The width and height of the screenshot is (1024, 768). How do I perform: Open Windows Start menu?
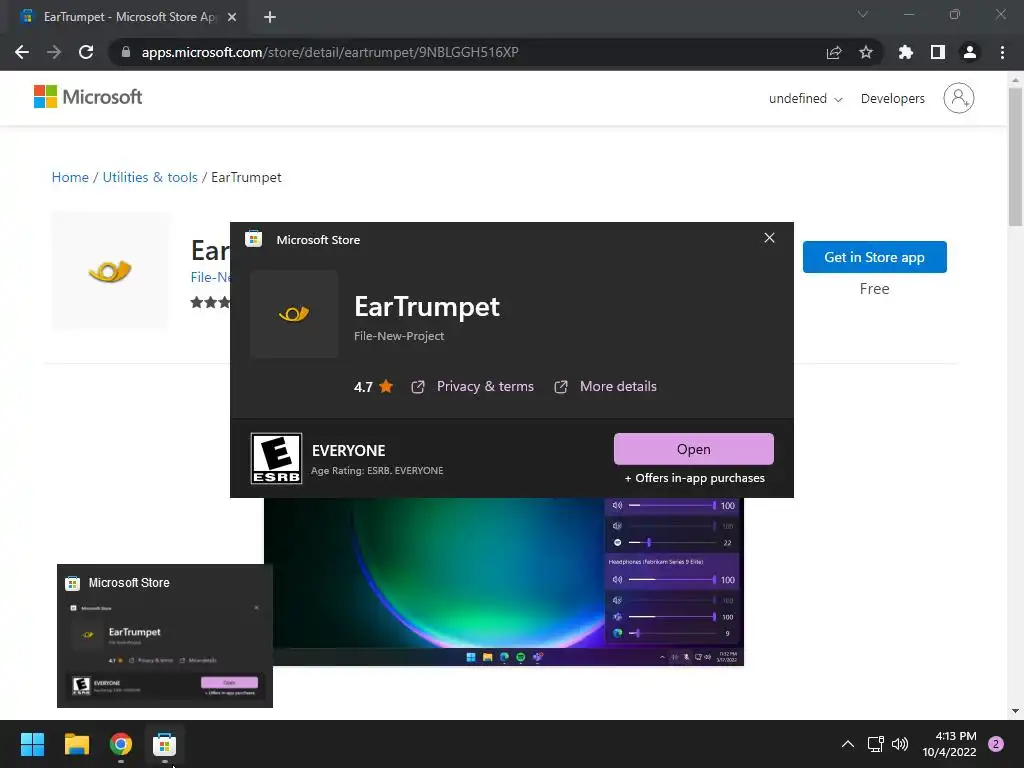pos(32,744)
